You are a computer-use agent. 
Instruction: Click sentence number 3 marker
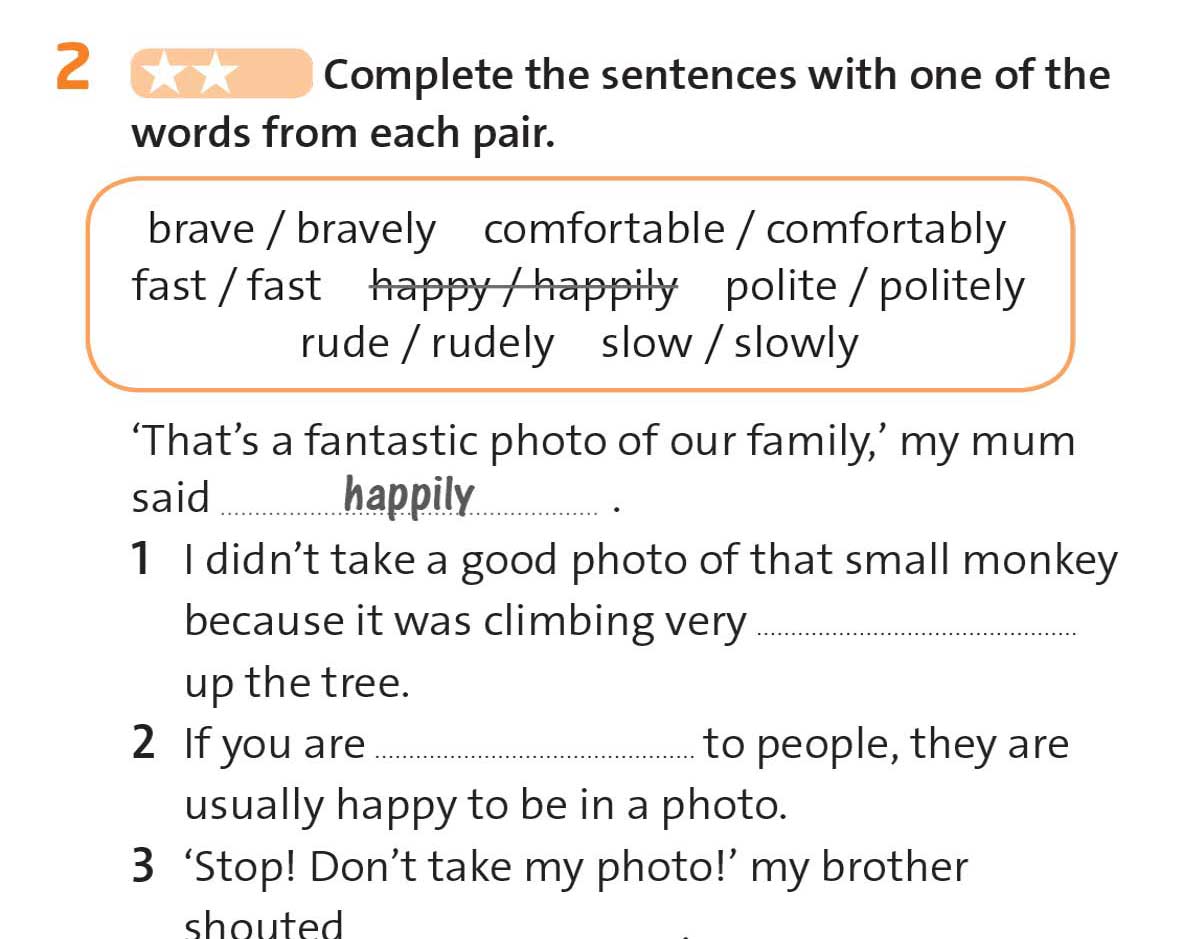tap(143, 867)
